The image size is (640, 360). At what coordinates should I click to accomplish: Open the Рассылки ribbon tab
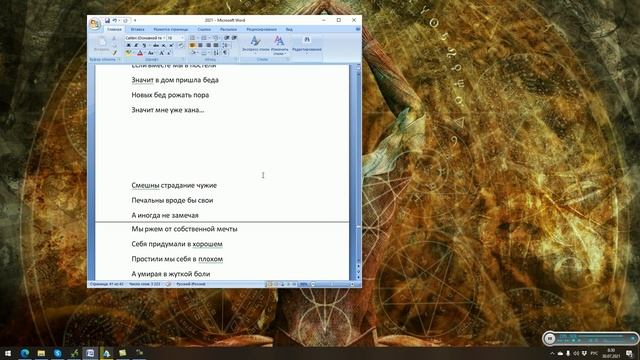(228, 29)
